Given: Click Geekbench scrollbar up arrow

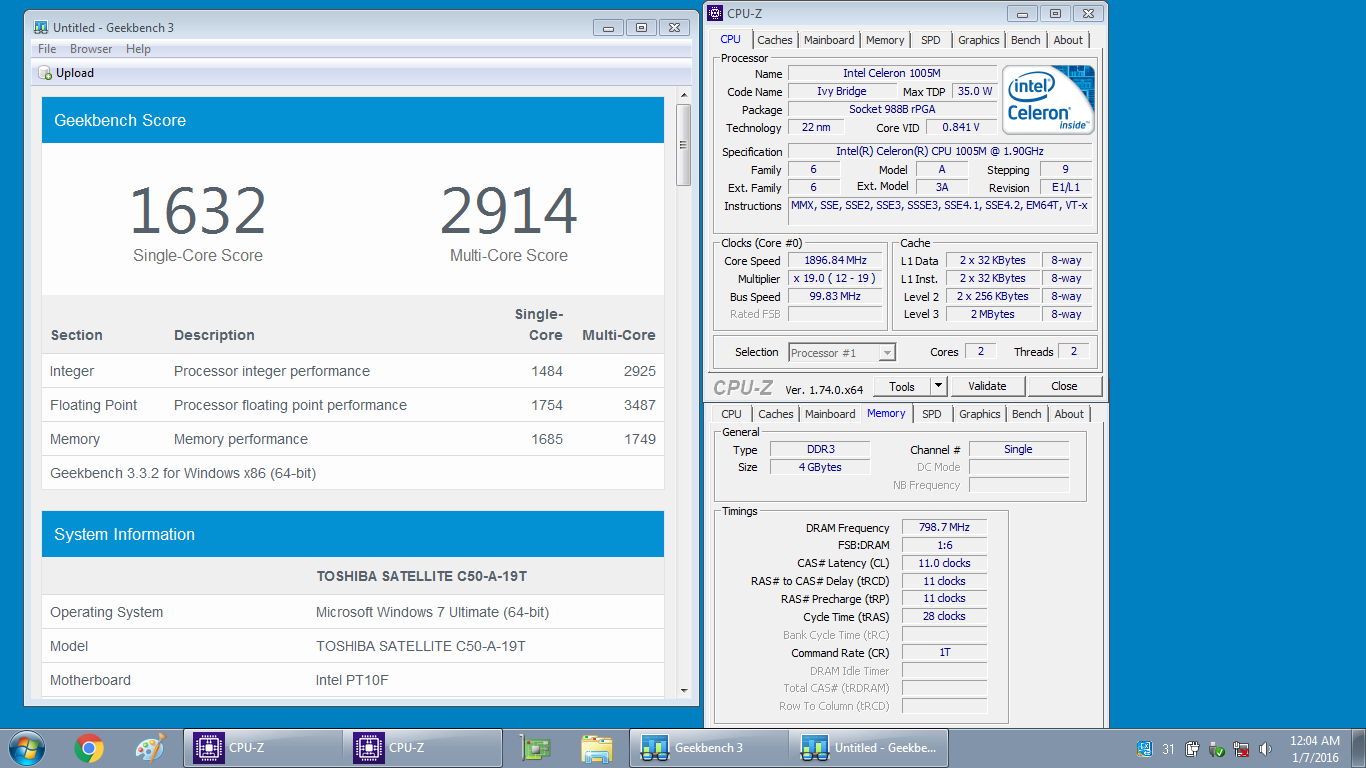Looking at the screenshot, I should click(684, 95).
